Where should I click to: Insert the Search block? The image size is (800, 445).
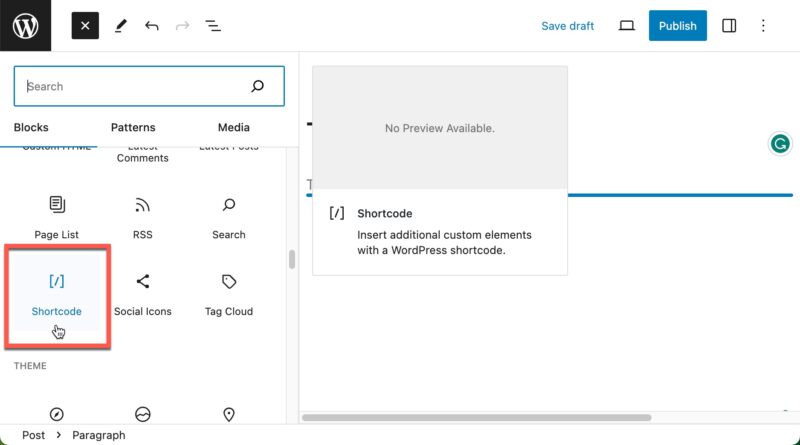[x=229, y=217]
